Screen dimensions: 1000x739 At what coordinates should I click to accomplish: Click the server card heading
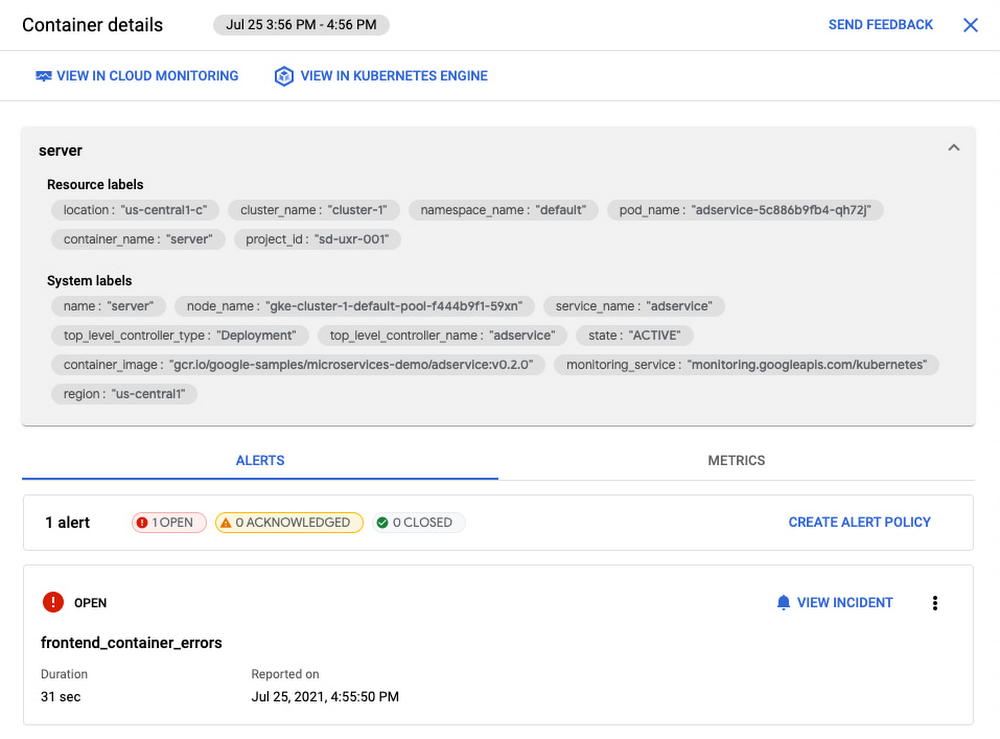tap(61, 150)
